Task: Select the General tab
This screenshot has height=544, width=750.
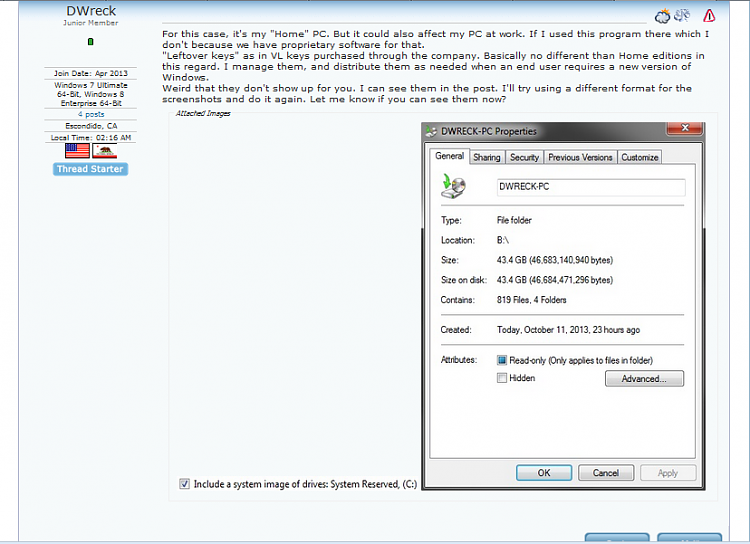Action: pyautogui.click(x=450, y=156)
